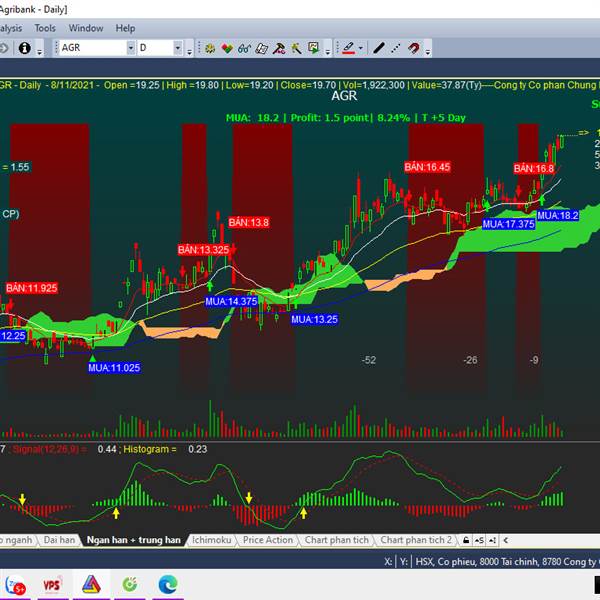Click the left chevron beside sheet tabs
Screen dimensions: 600x600
[505, 540]
